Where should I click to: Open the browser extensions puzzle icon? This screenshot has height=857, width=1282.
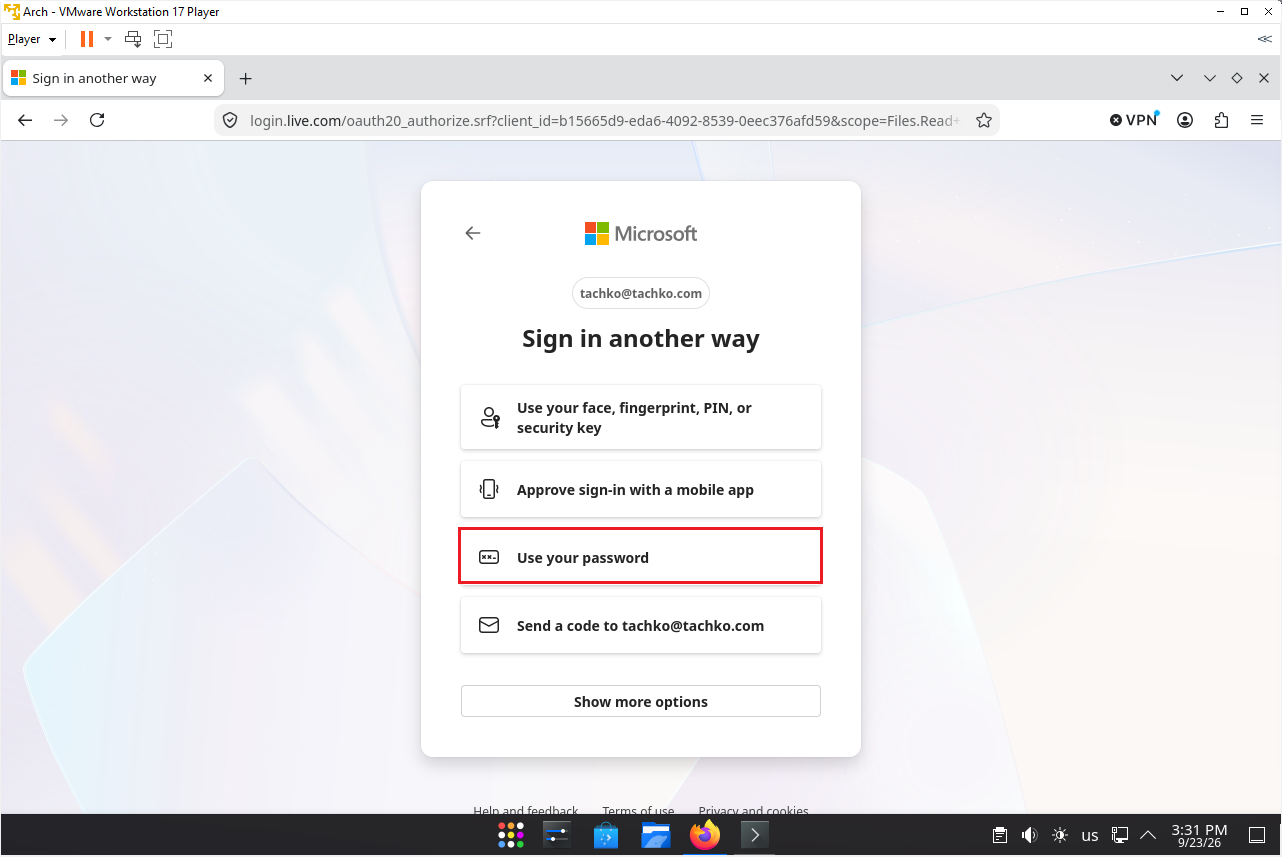click(x=1221, y=120)
